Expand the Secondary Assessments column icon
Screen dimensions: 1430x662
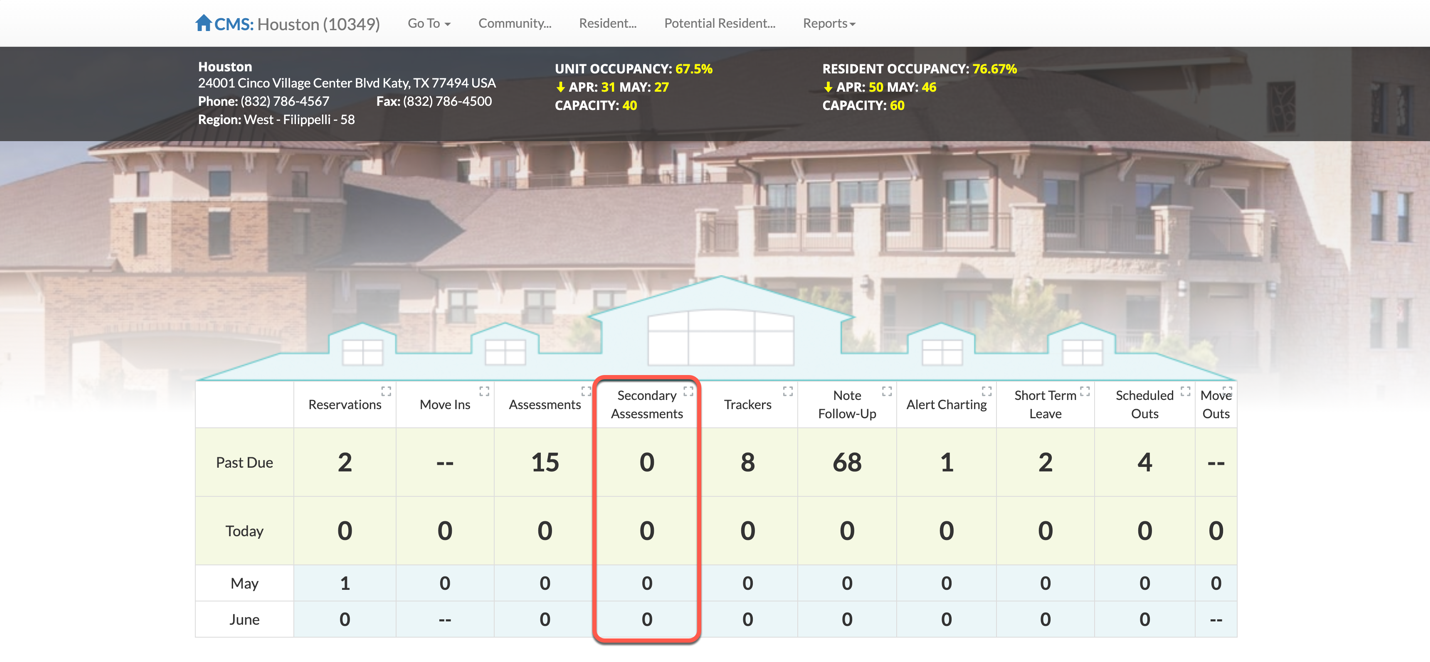point(688,391)
